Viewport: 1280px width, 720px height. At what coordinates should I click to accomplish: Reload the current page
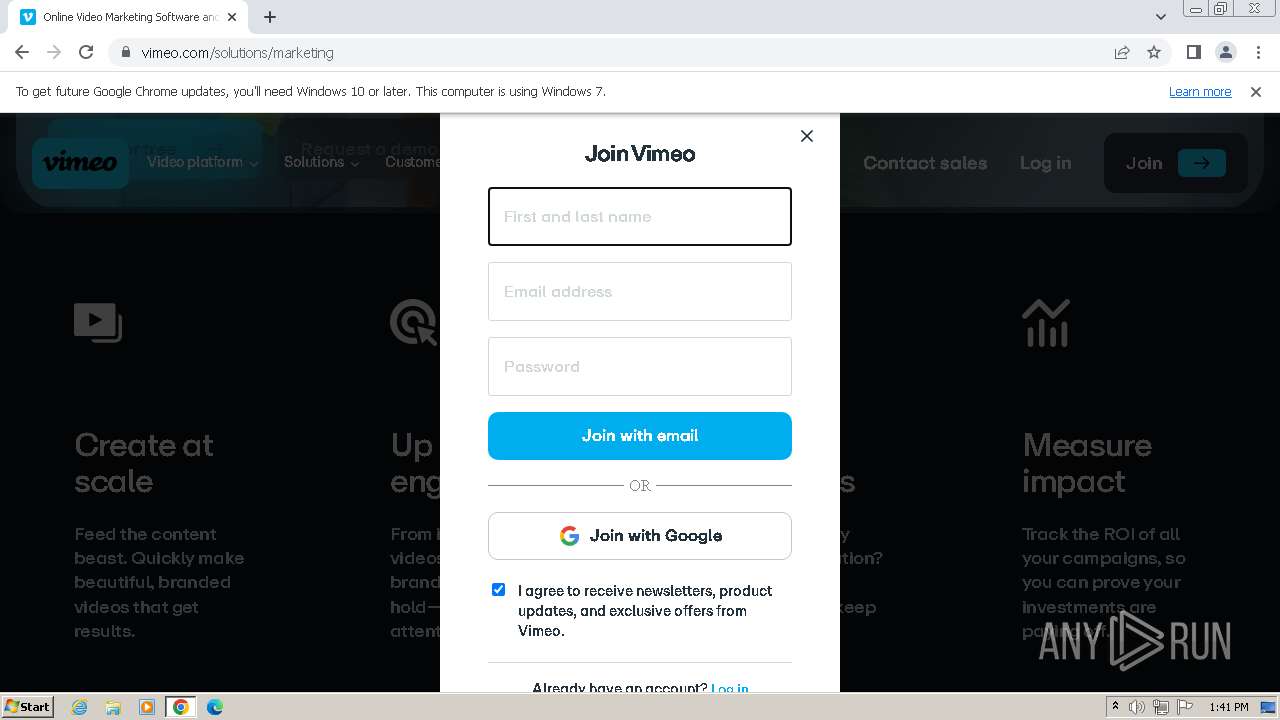[x=86, y=52]
